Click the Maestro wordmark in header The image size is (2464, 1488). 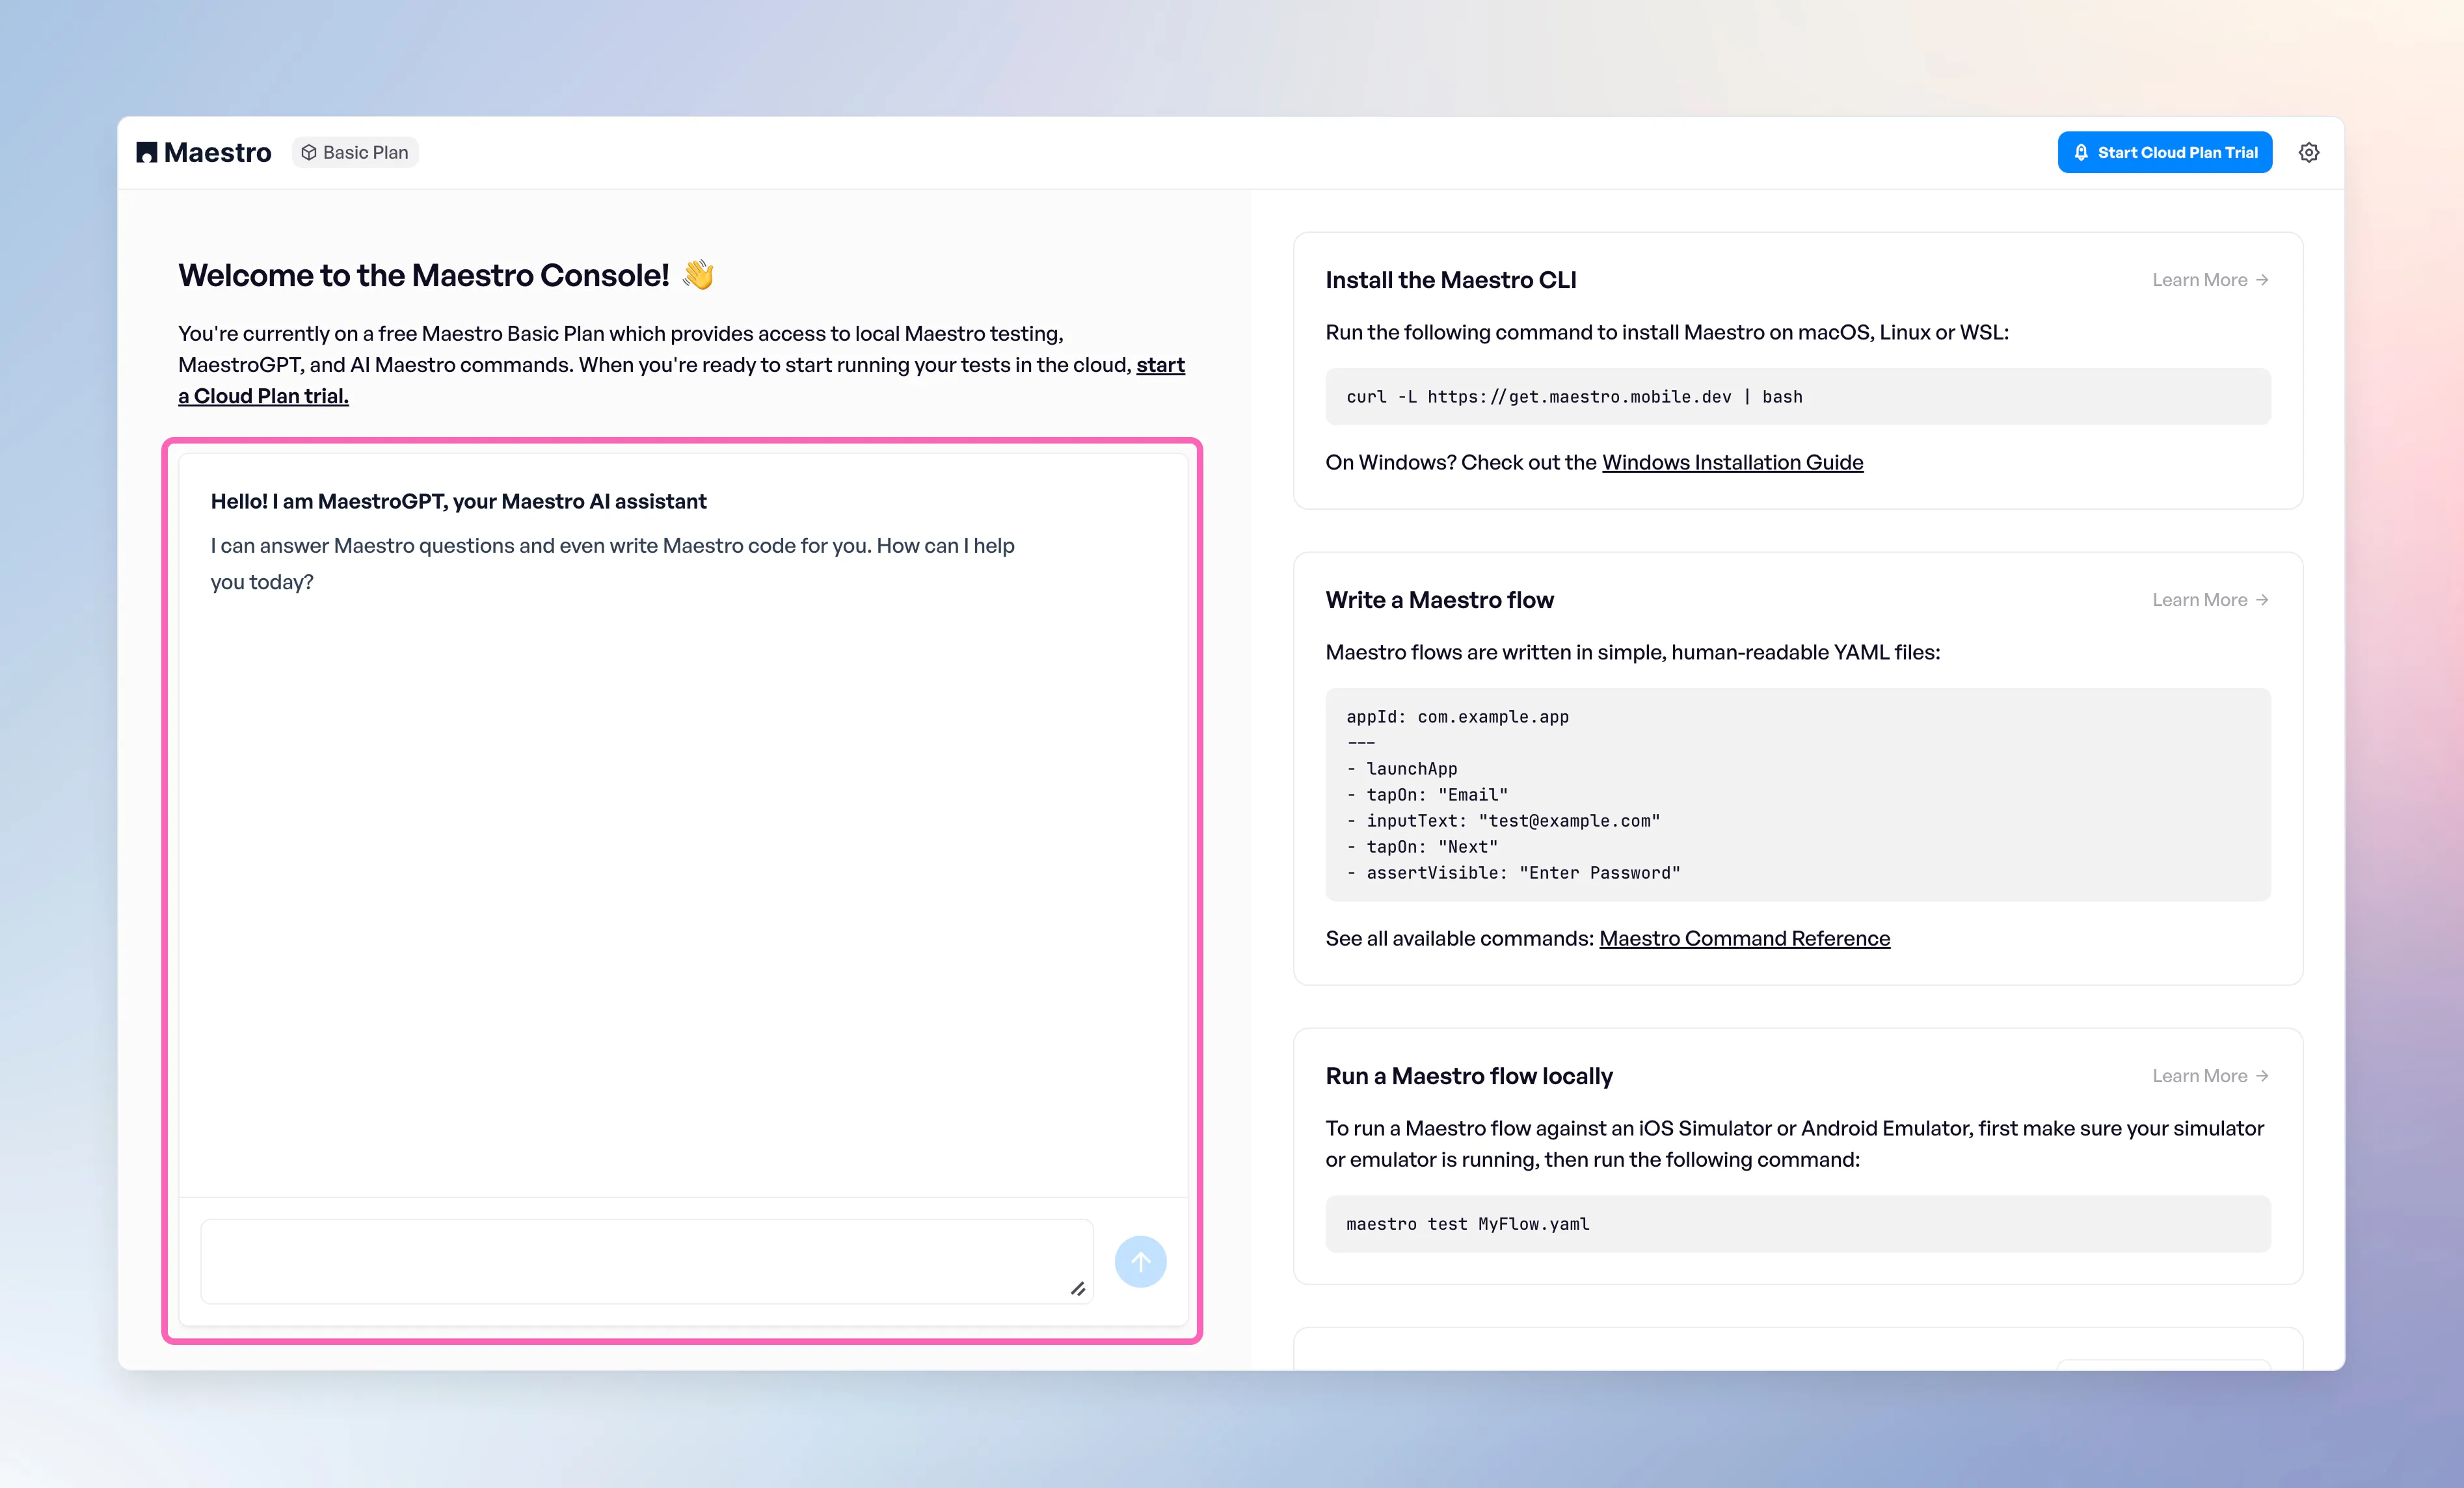tap(217, 152)
